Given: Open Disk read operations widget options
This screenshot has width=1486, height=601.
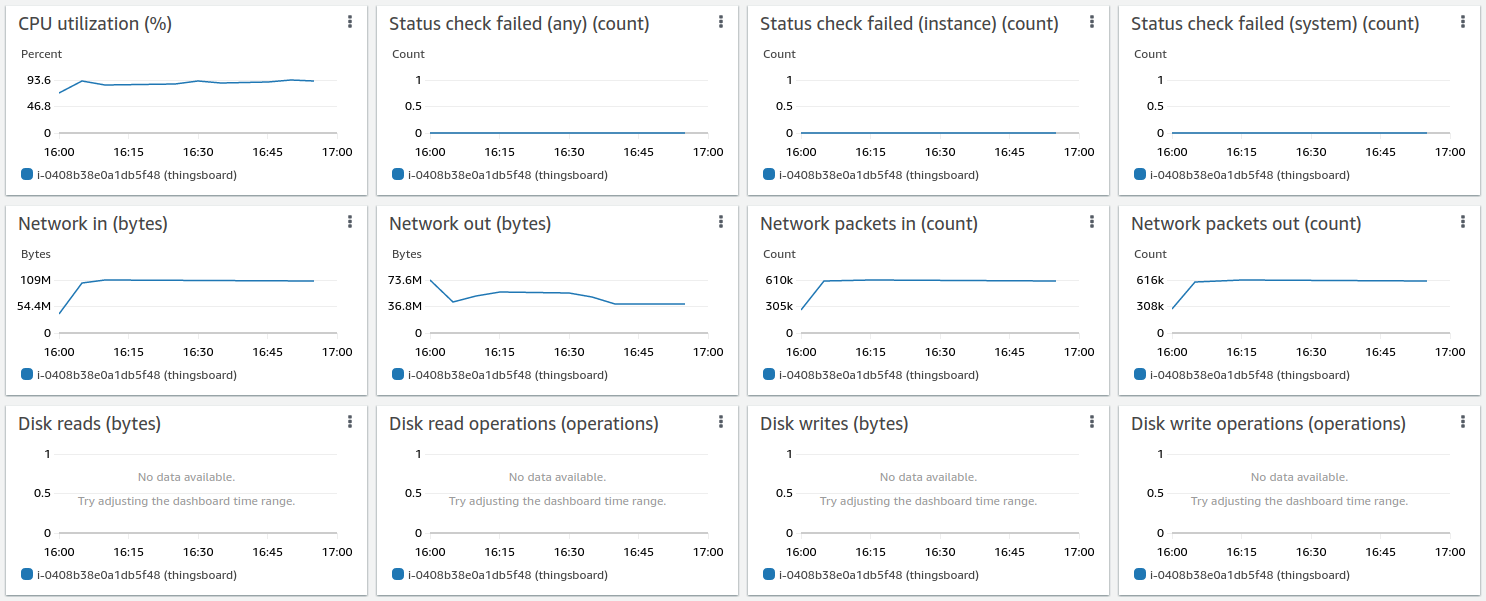Looking at the screenshot, I should [x=721, y=422].
